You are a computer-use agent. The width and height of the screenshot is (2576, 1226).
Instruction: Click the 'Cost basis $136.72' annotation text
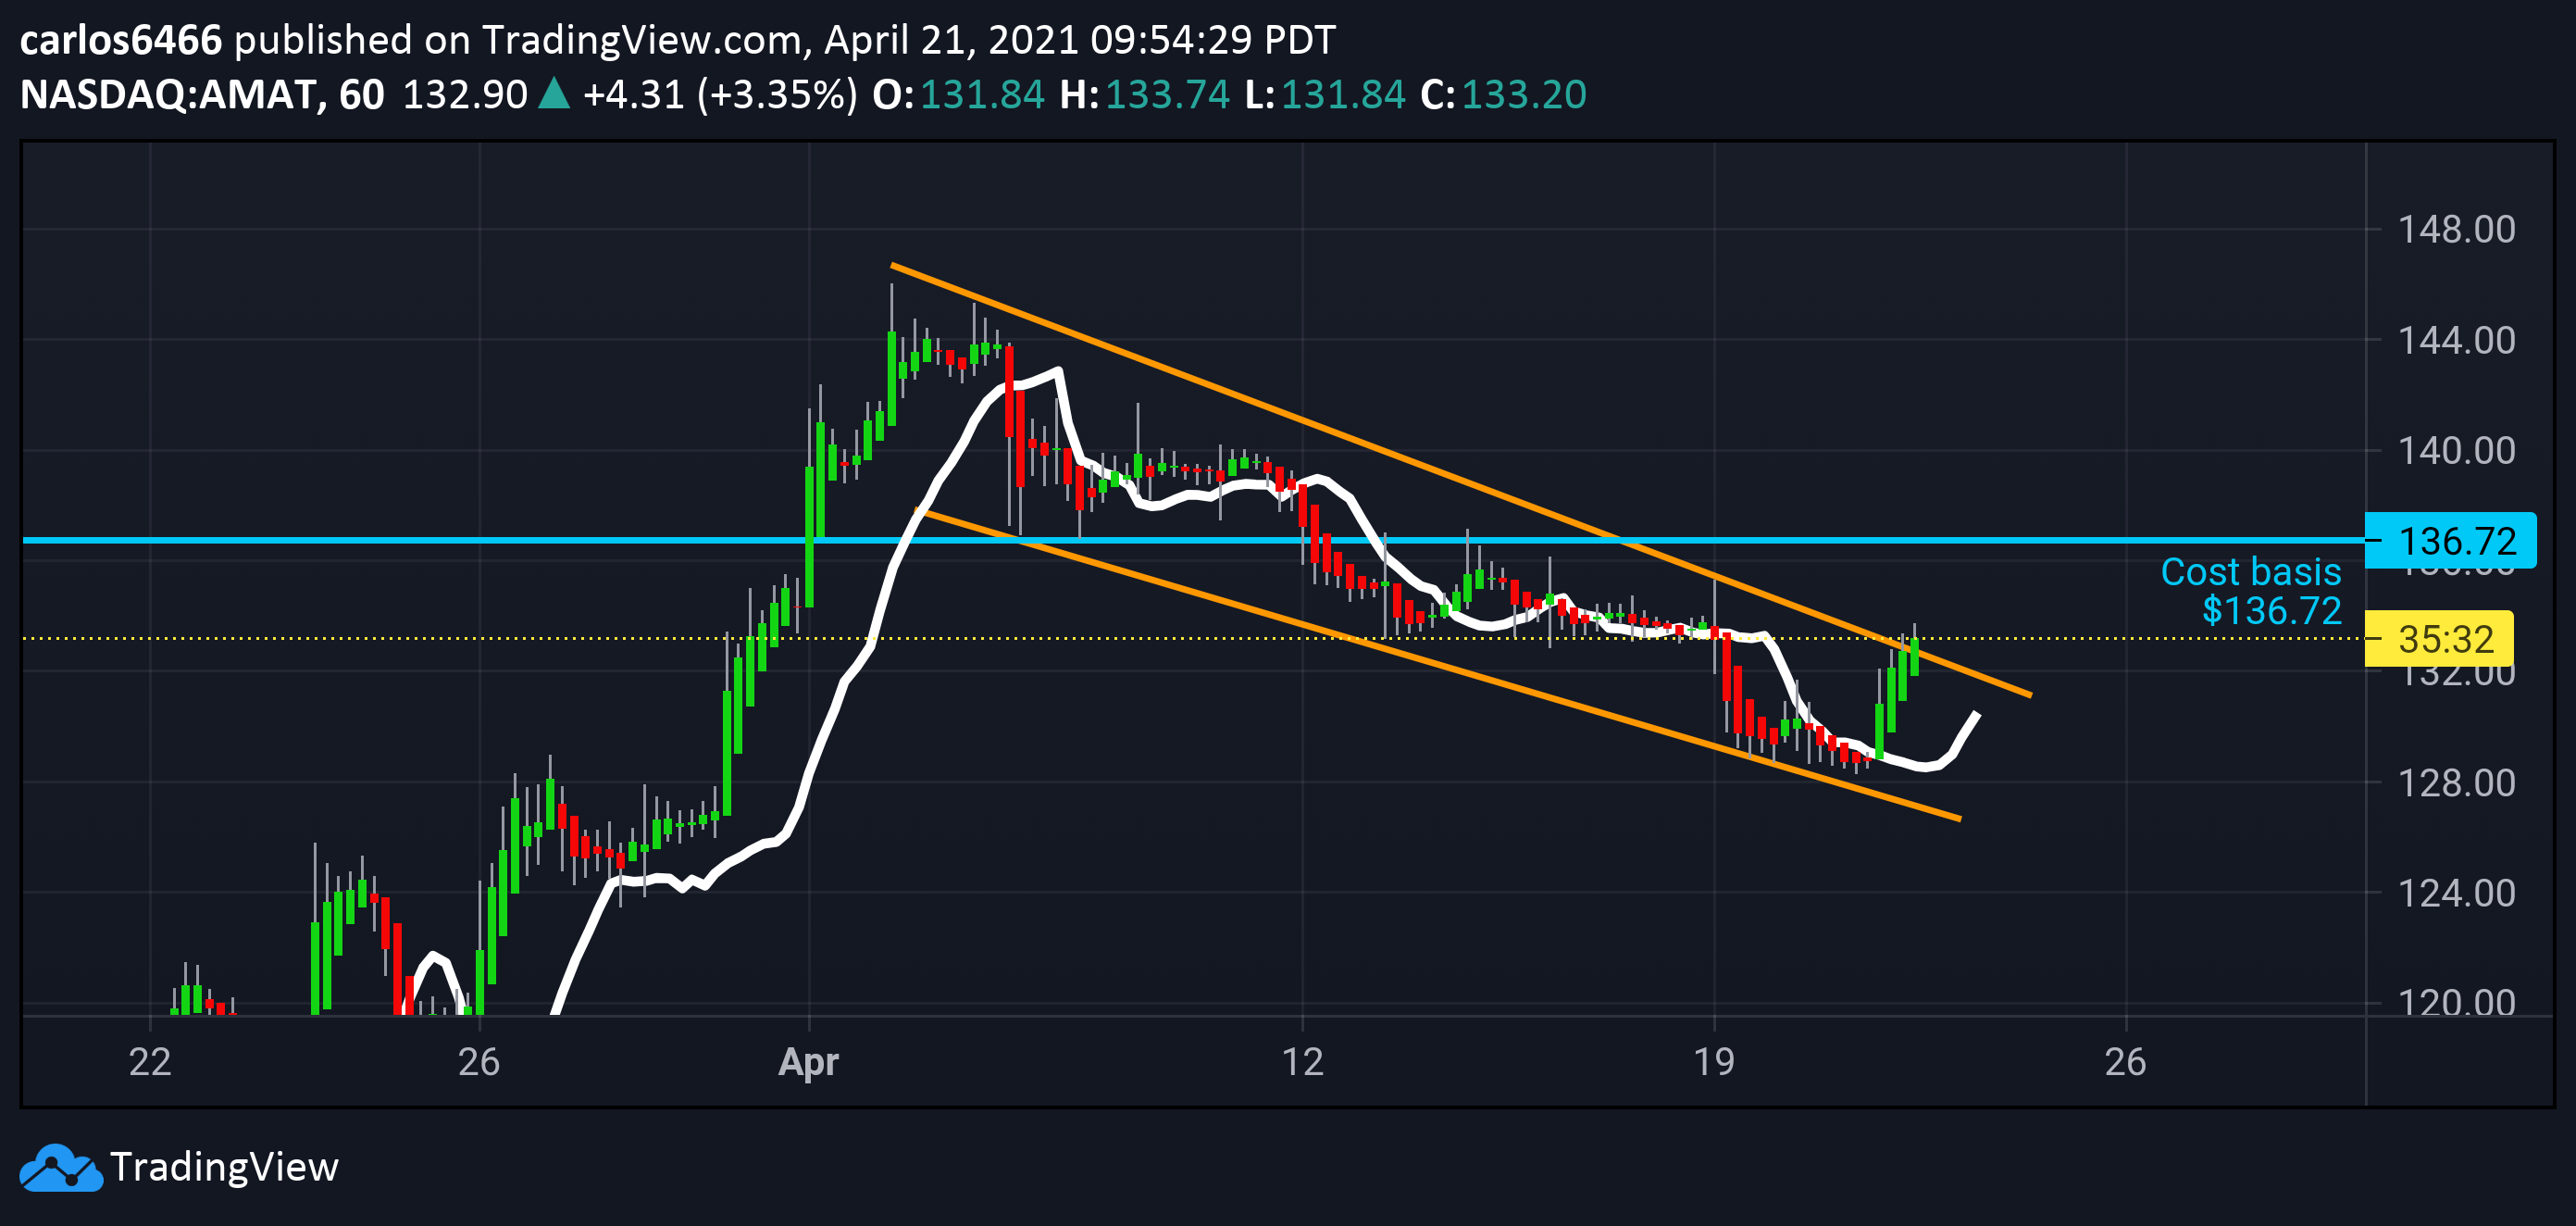(x=2251, y=591)
